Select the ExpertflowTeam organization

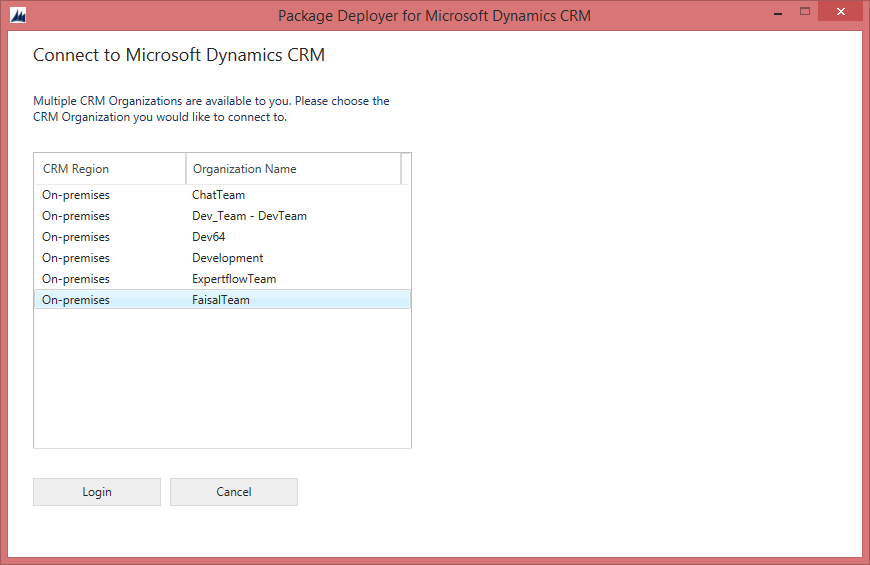tap(234, 279)
